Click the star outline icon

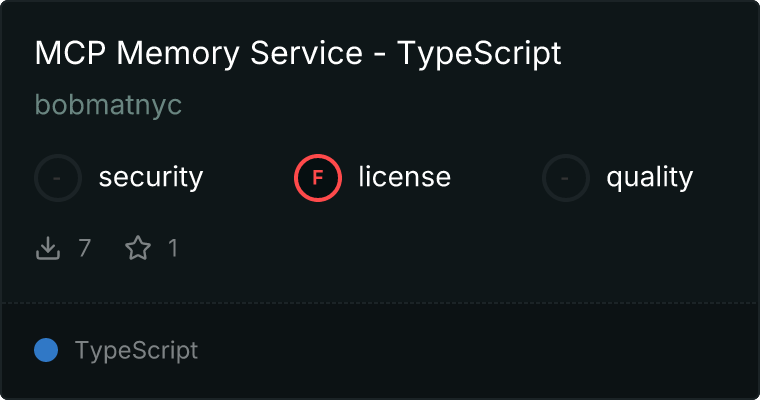click(137, 248)
